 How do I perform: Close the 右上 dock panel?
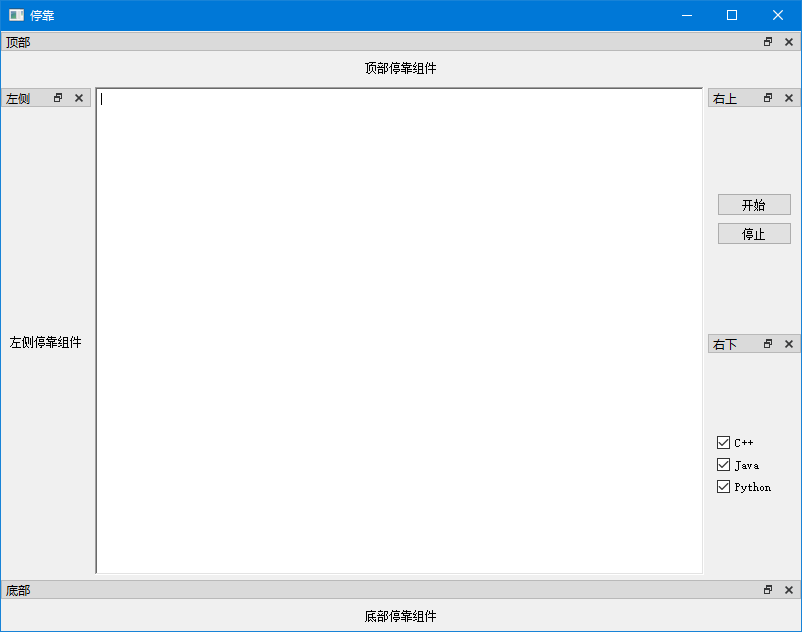point(789,98)
